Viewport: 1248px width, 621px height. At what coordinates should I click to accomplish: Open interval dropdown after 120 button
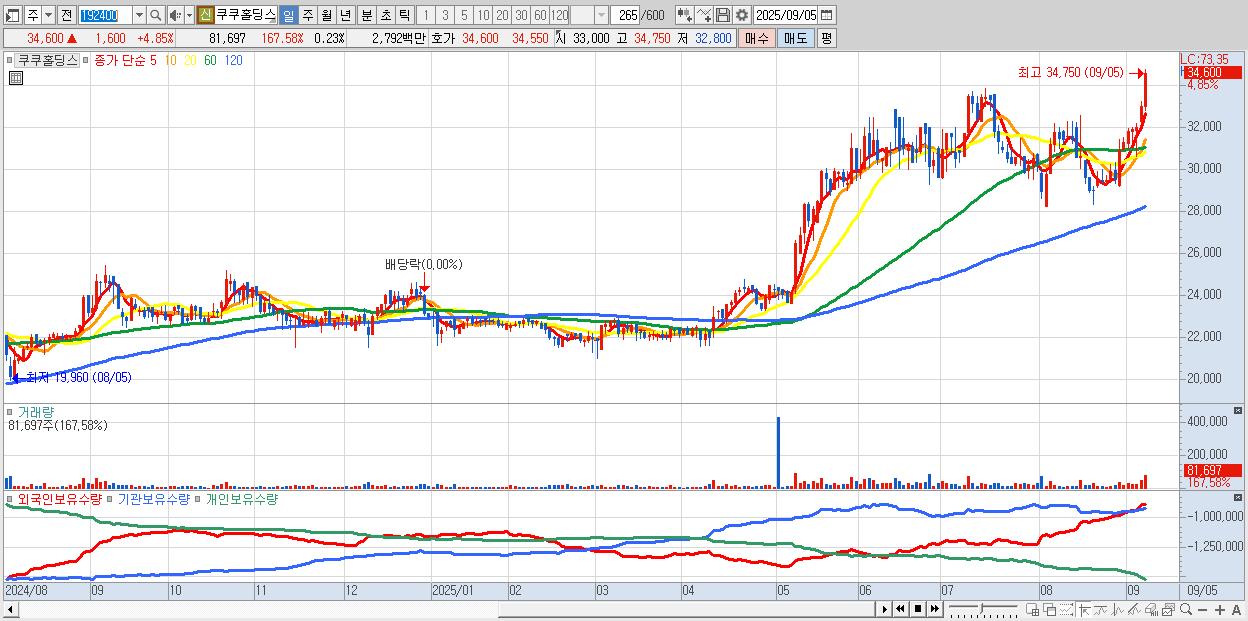pyautogui.click(x=601, y=15)
